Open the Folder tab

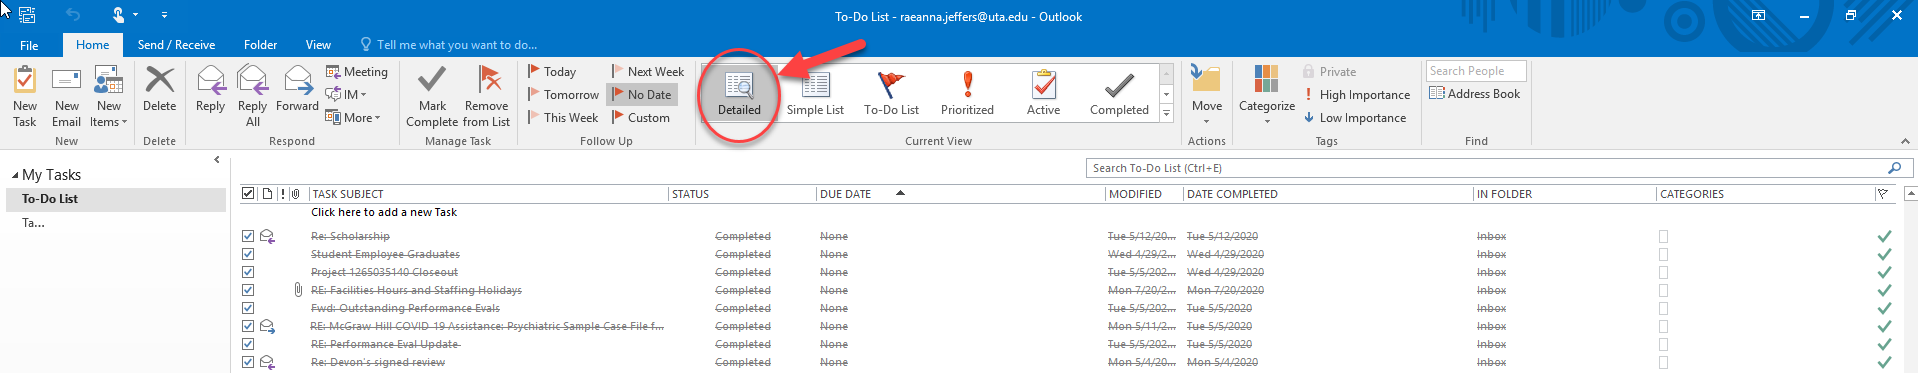pos(260,45)
